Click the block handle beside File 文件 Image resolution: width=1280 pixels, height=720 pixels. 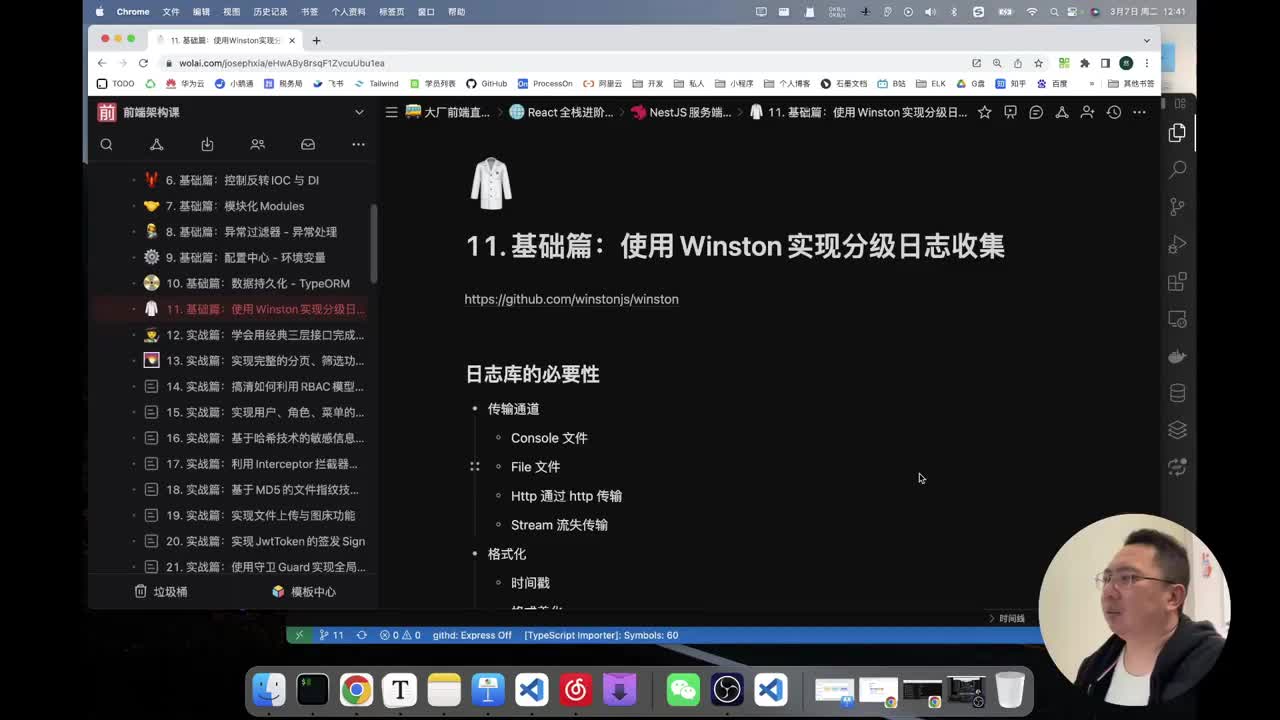click(x=474, y=467)
